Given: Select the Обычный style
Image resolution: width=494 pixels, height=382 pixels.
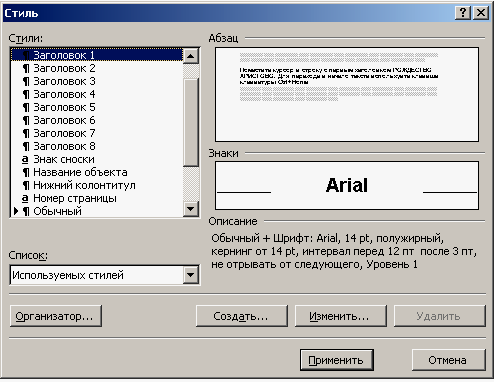Looking at the screenshot, I should [x=97, y=211].
